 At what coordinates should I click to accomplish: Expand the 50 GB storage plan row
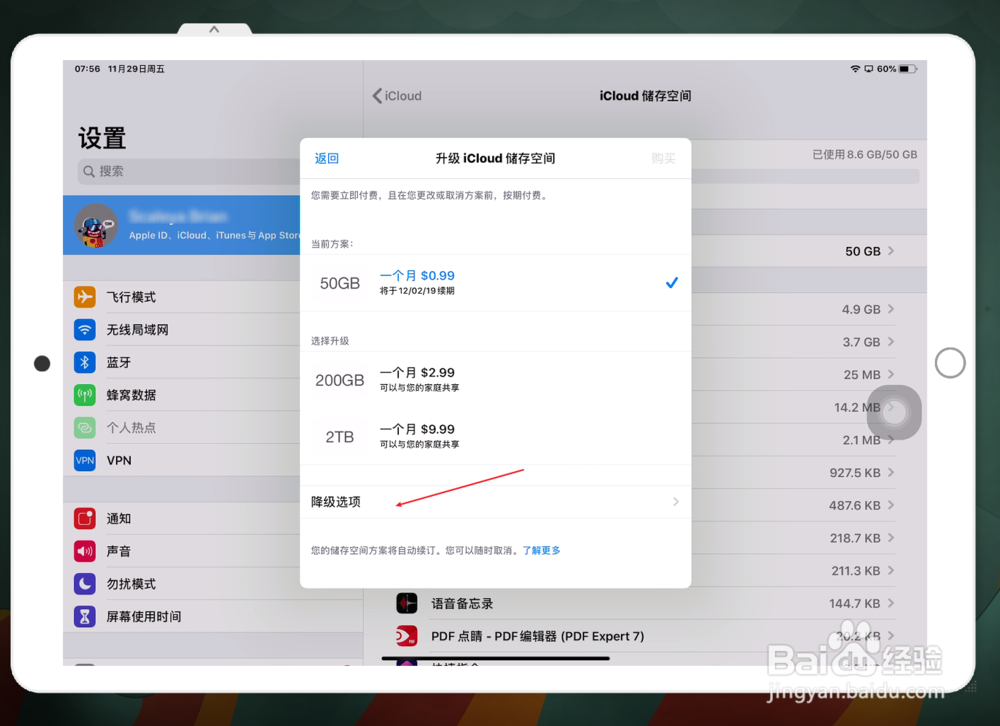coord(809,251)
